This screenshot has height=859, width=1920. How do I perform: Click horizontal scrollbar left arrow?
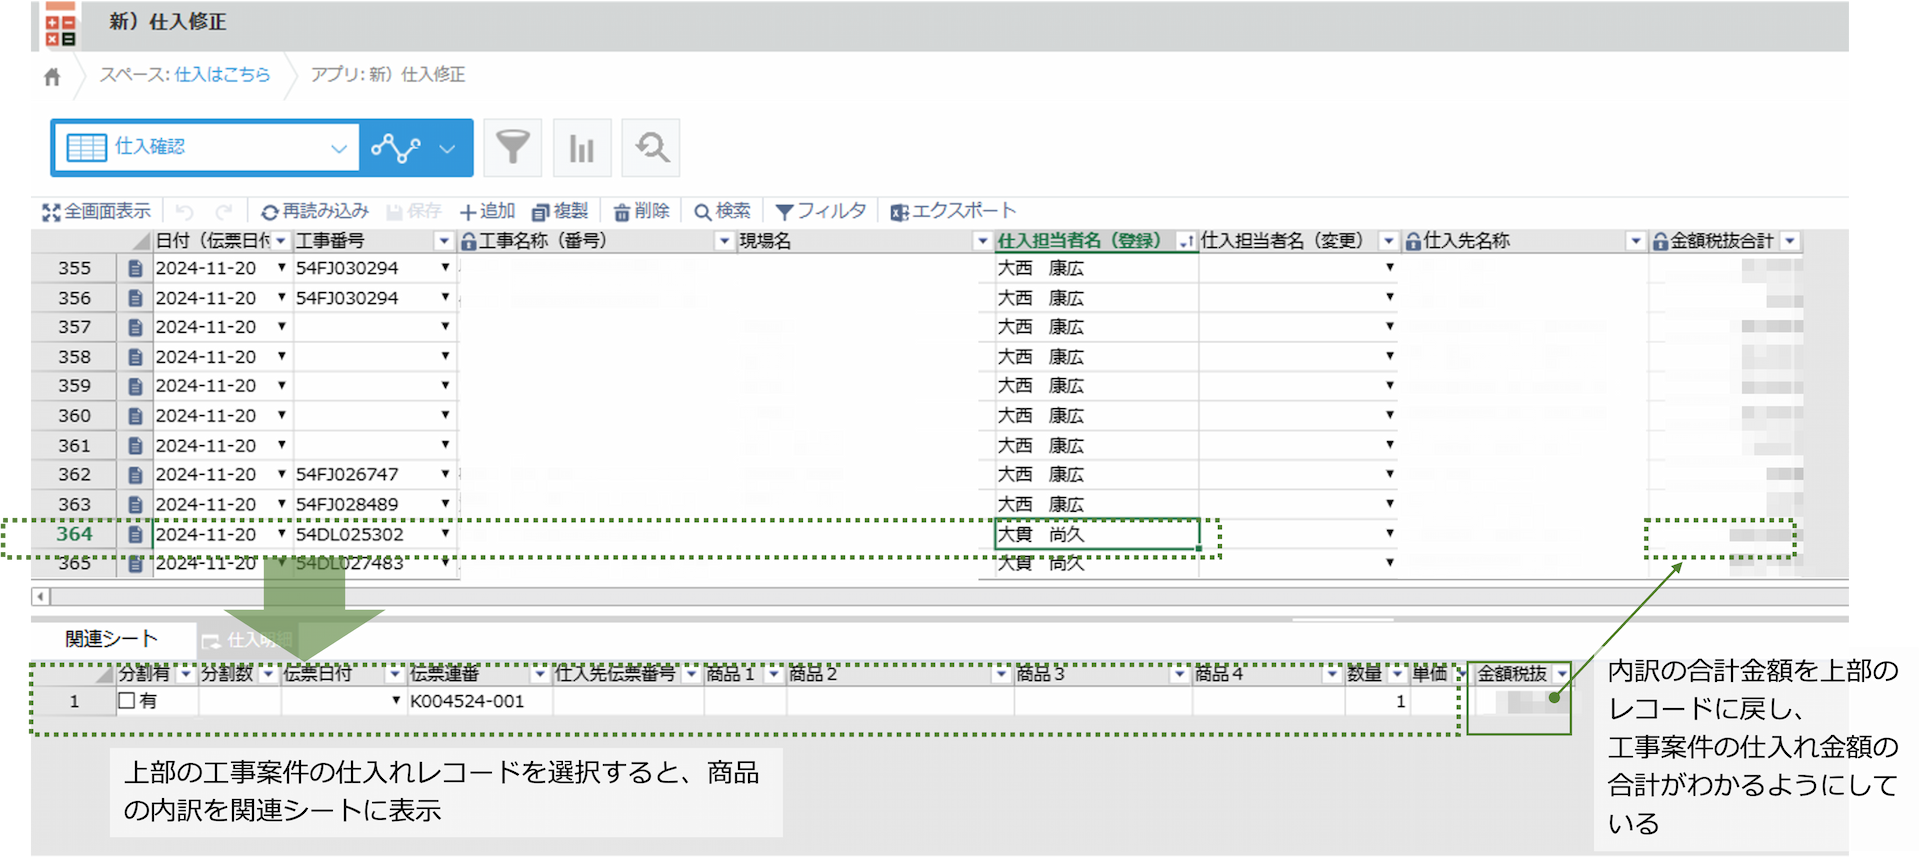click(x=40, y=597)
